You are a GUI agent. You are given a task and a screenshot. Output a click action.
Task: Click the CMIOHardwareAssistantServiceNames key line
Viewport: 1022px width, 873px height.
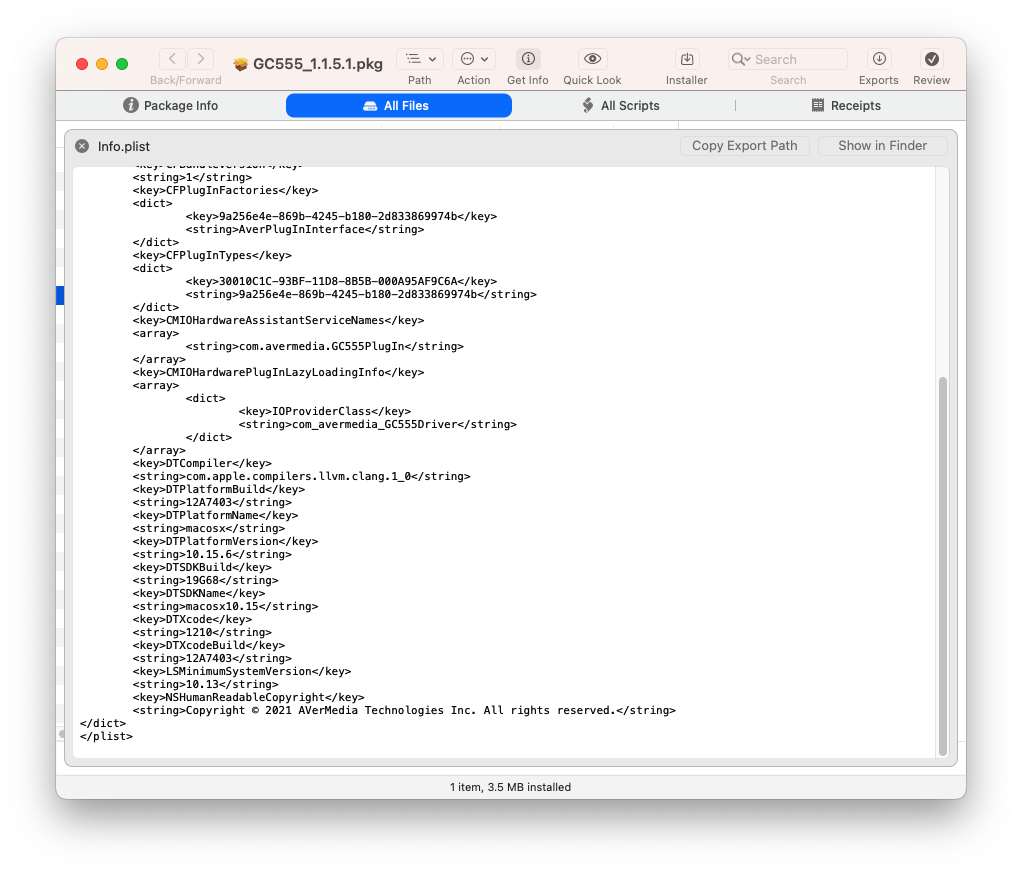(x=278, y=321)
